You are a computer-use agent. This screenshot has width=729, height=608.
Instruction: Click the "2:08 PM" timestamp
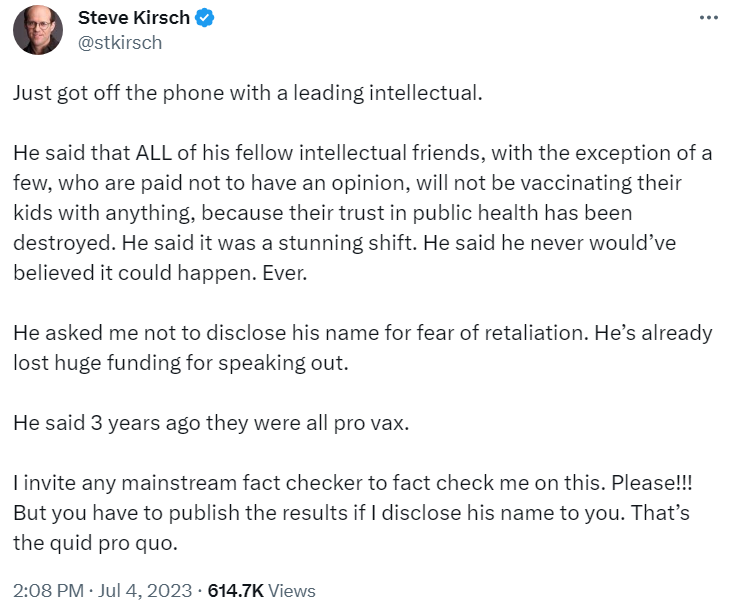pos(48,590)
